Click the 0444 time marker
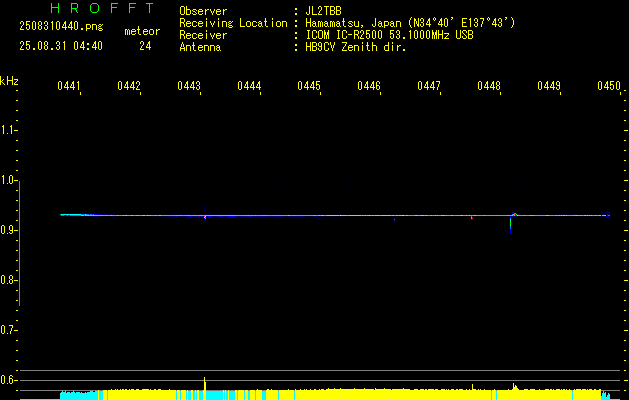Screen dimensions: 629x400 pos(249,86)
